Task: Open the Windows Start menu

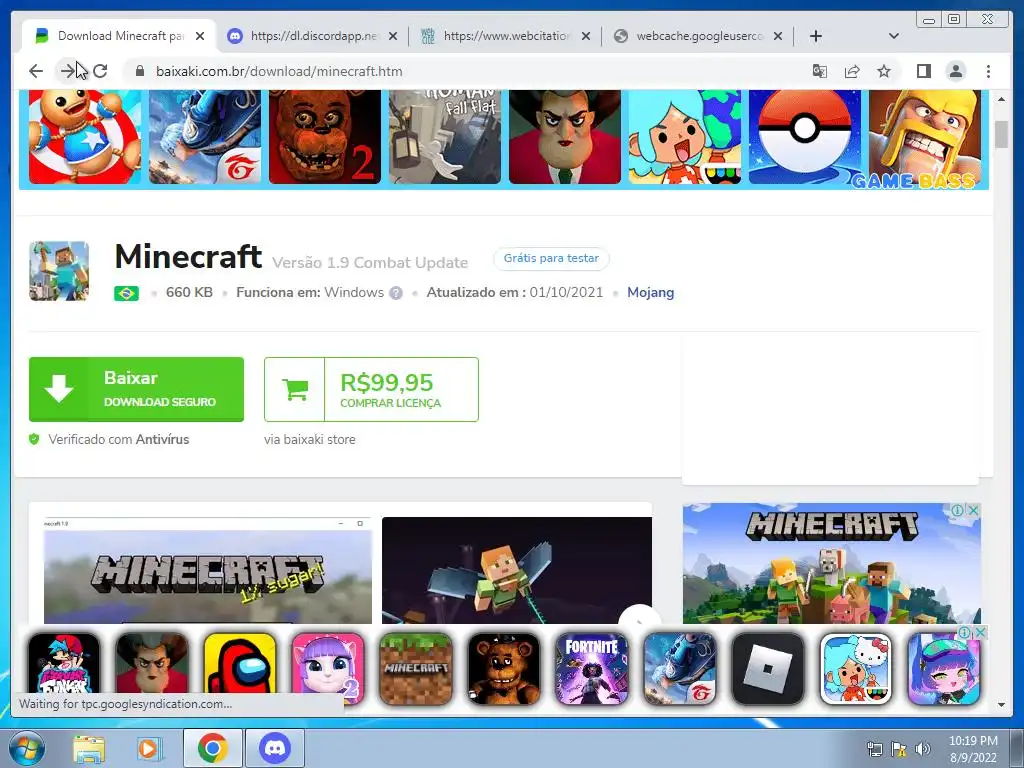Action: point(27,748)
